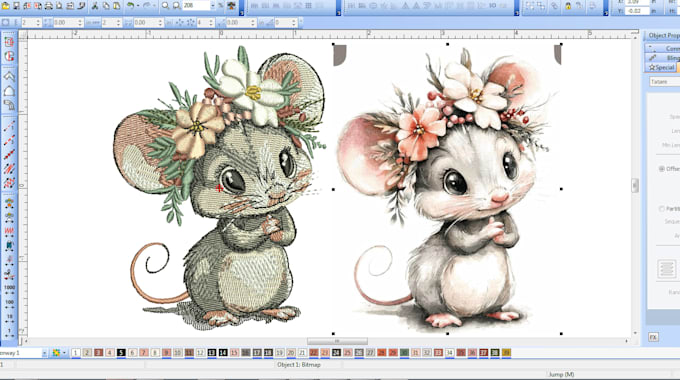680x380 pixels.
Task: Open the Colorway 1 dropdown
Action: (44, 353)
